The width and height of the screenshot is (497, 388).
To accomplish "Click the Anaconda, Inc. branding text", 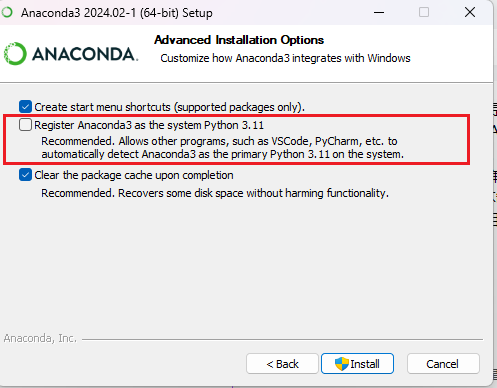I will (40, 338).
